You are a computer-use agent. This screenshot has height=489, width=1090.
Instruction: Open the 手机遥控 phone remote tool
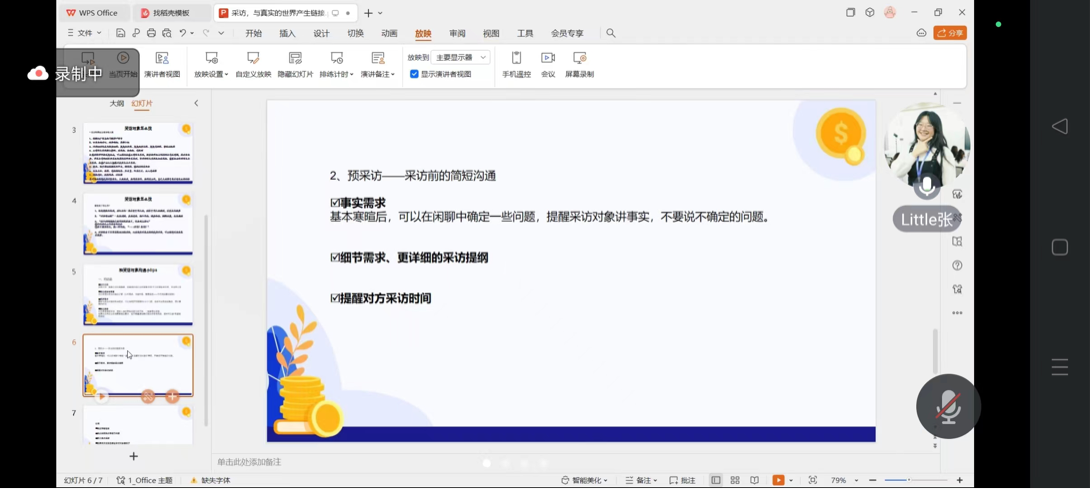[x=516, y=63]
